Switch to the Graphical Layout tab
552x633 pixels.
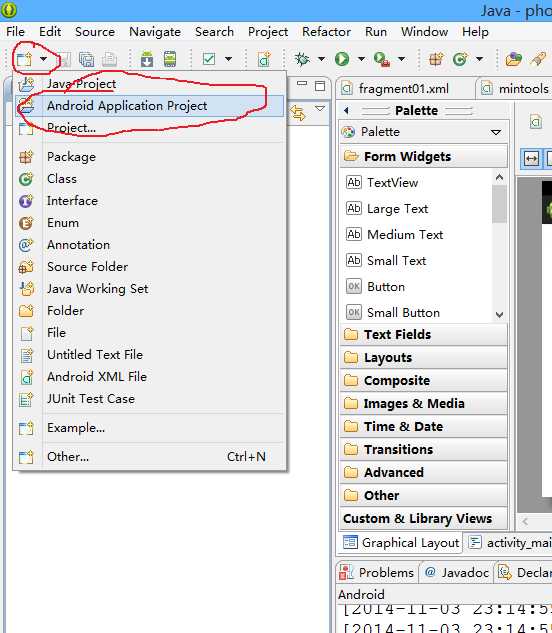click(401, 543)
